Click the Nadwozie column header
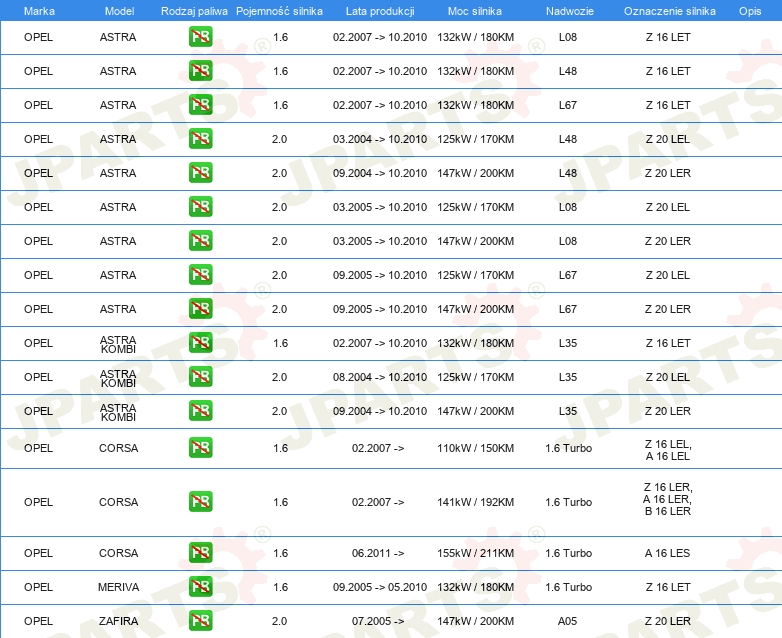This screenshot has width=782, height=638. pos(570,11)
